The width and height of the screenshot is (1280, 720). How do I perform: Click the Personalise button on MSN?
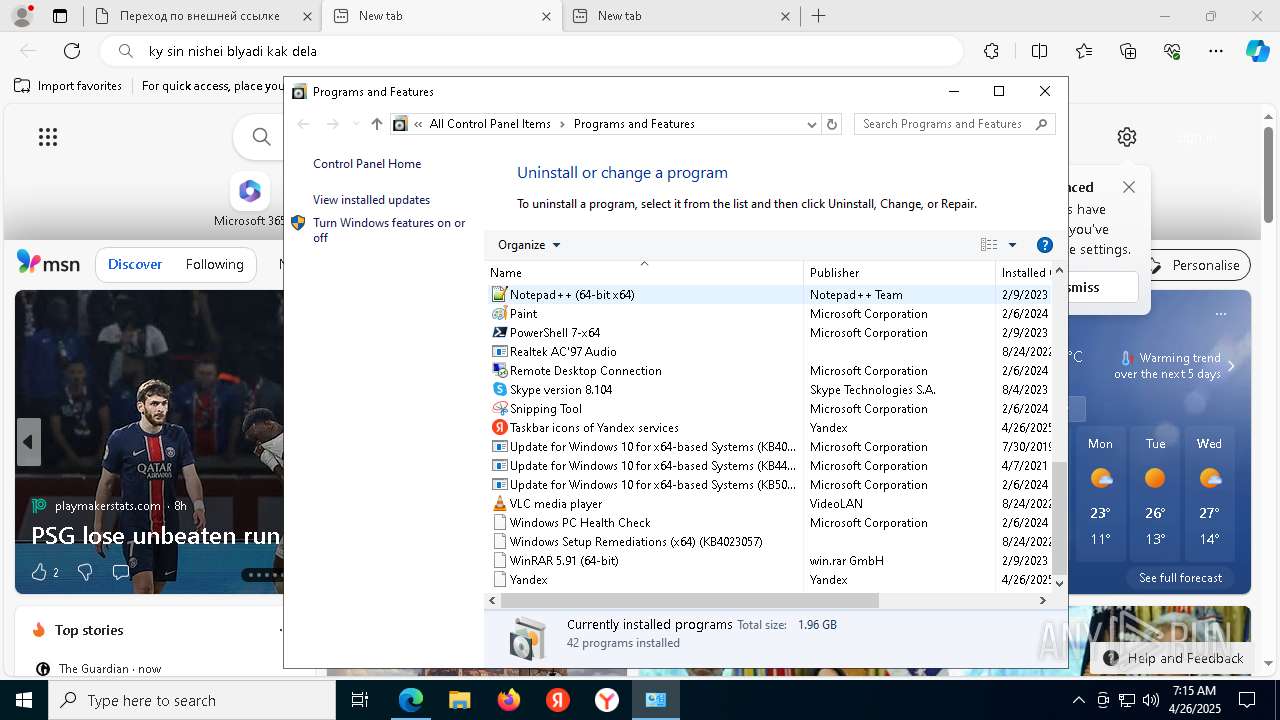tap(1196, 265)
